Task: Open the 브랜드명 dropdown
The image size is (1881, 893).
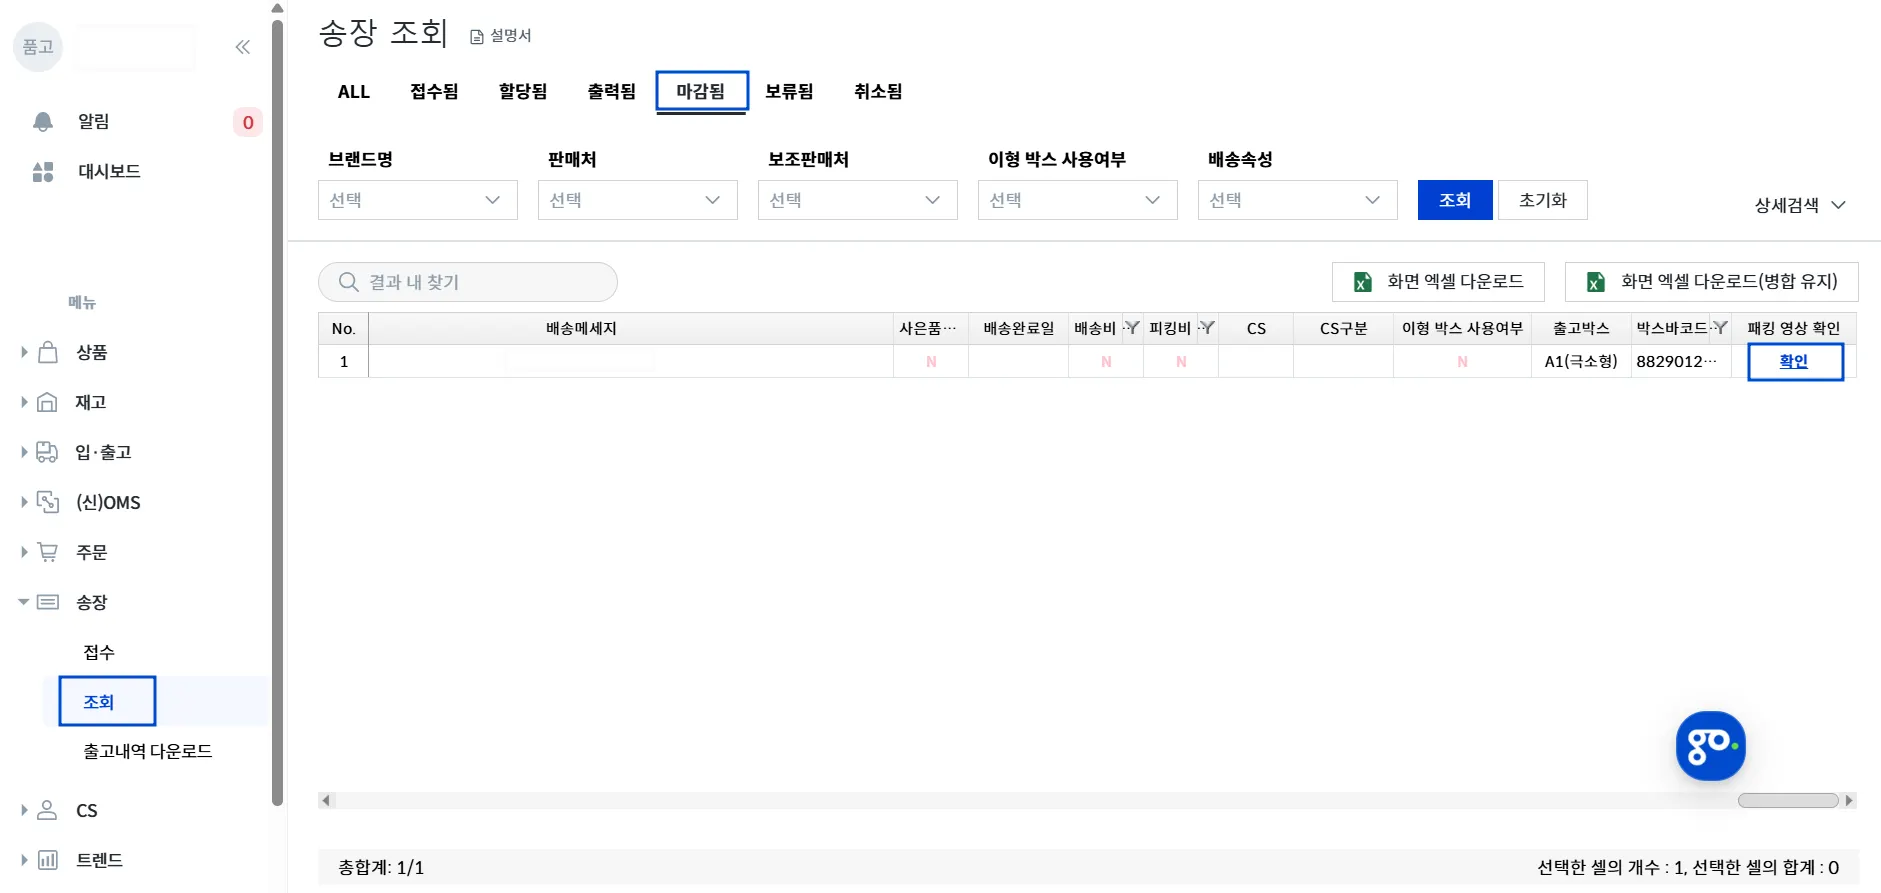Action: [418, 200]
